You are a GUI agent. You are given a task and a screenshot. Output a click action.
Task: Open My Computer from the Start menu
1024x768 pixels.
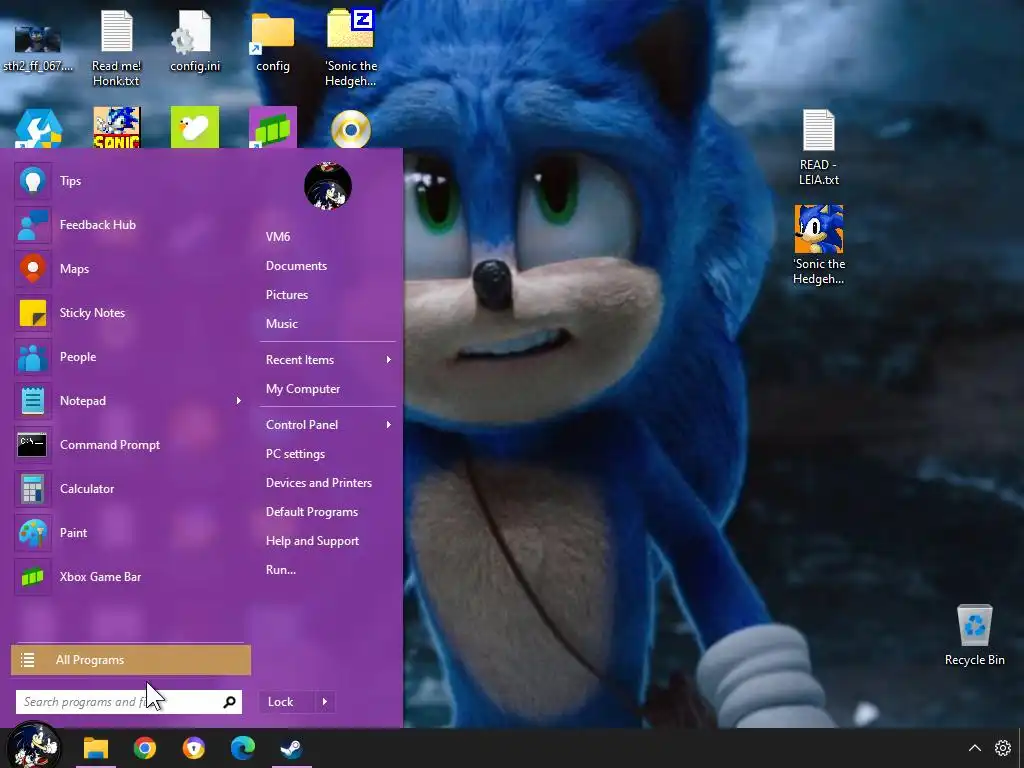303,389
